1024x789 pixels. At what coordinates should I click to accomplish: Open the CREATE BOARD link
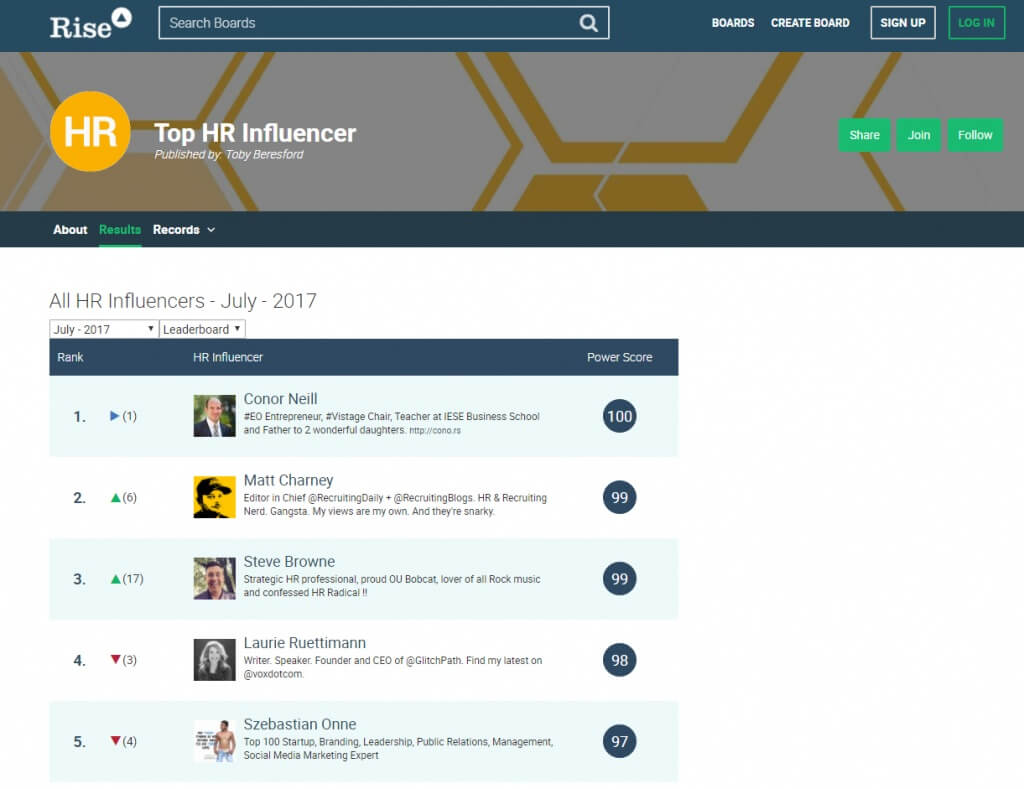click(x=810, y=23)
